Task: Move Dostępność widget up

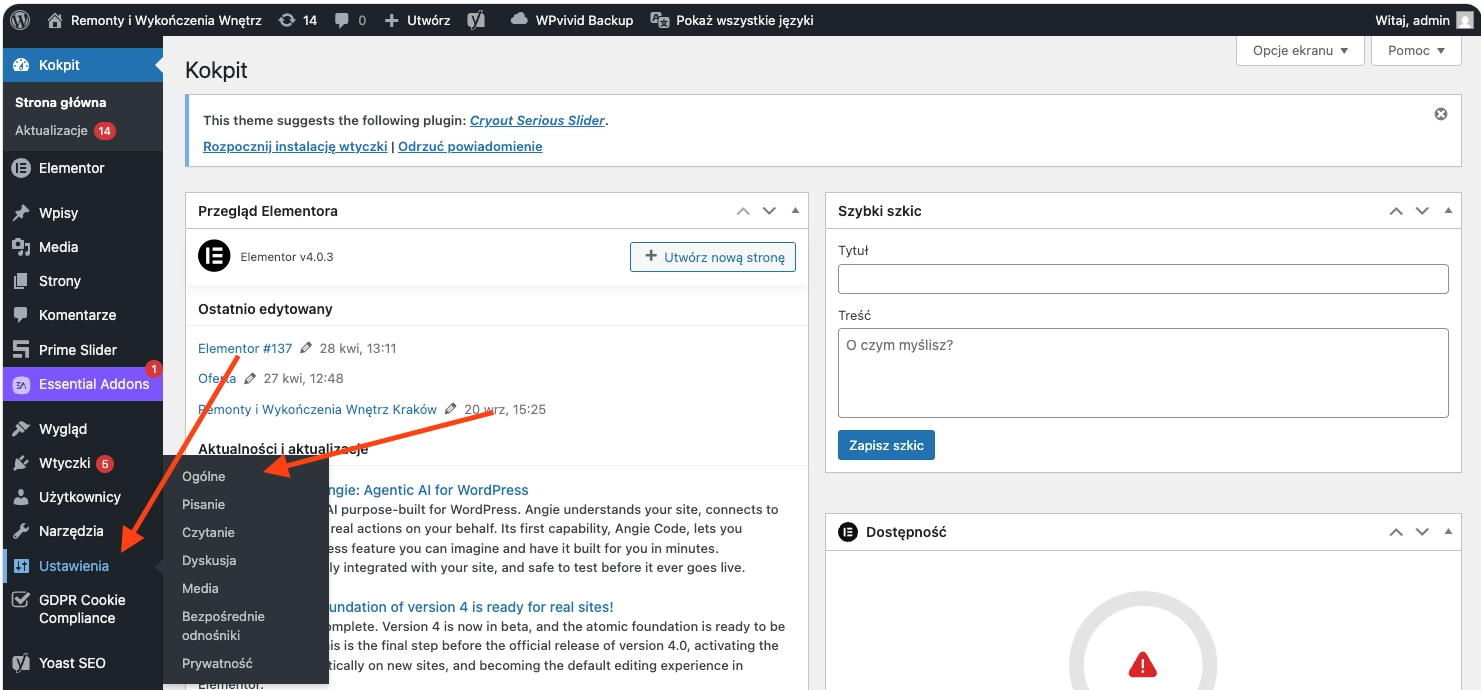Action: pyautogui.click(x=1396, y=532)
